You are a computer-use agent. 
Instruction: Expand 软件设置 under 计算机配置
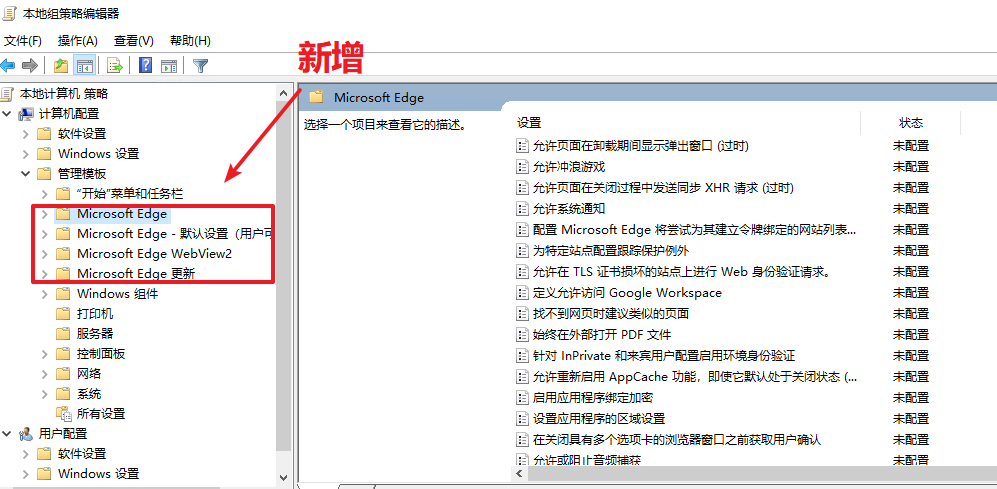point(26,134)
